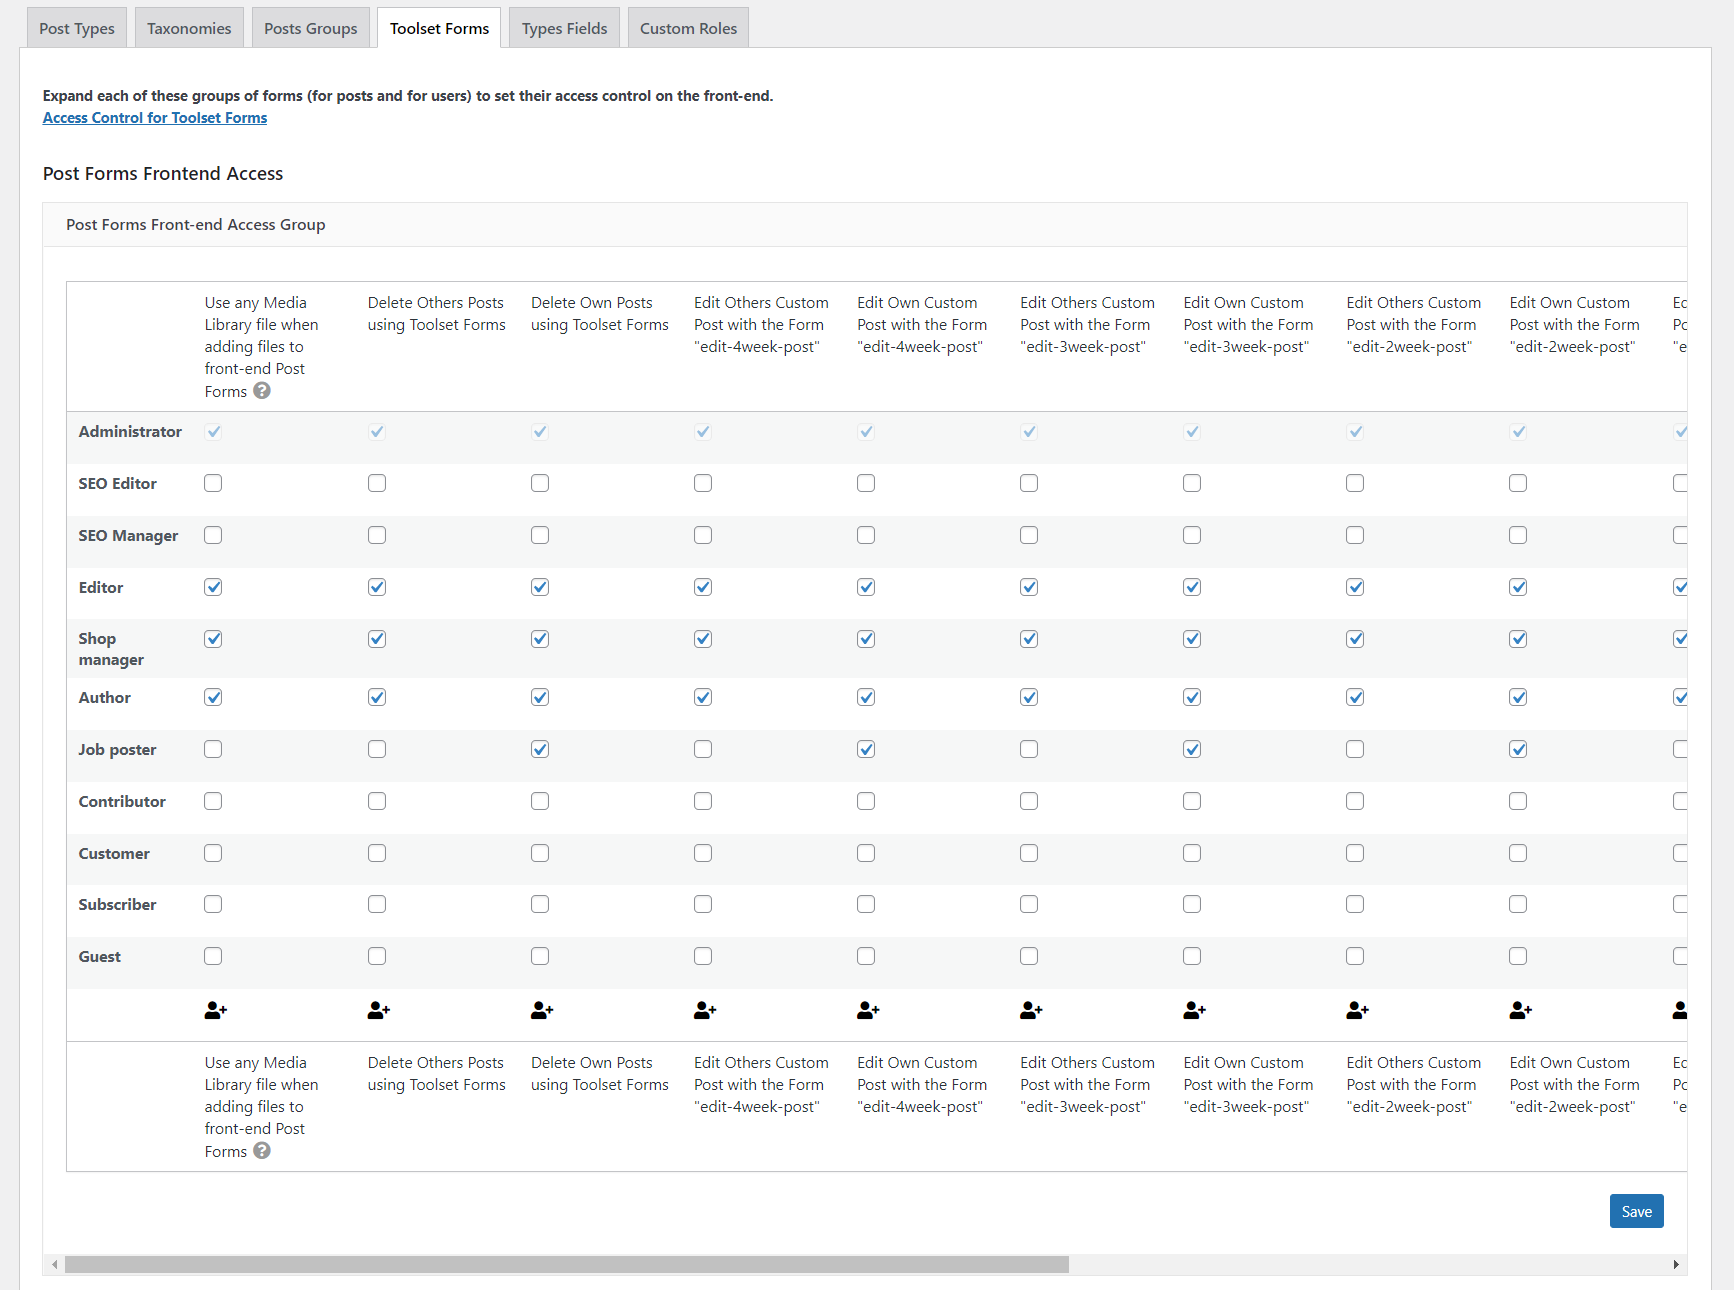Enable Edit Own edit-2week-post for Guest
The width and height of the screenshot is (1734, 1290).
1518,956
